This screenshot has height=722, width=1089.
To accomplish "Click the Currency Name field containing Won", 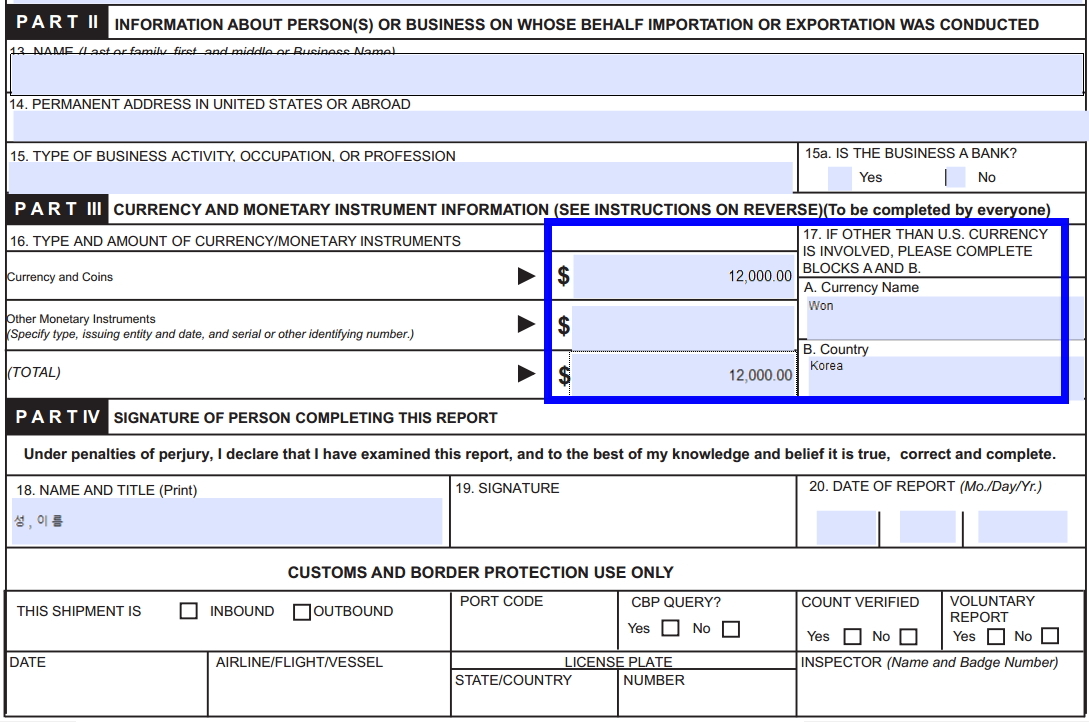I will coord(945,318).
